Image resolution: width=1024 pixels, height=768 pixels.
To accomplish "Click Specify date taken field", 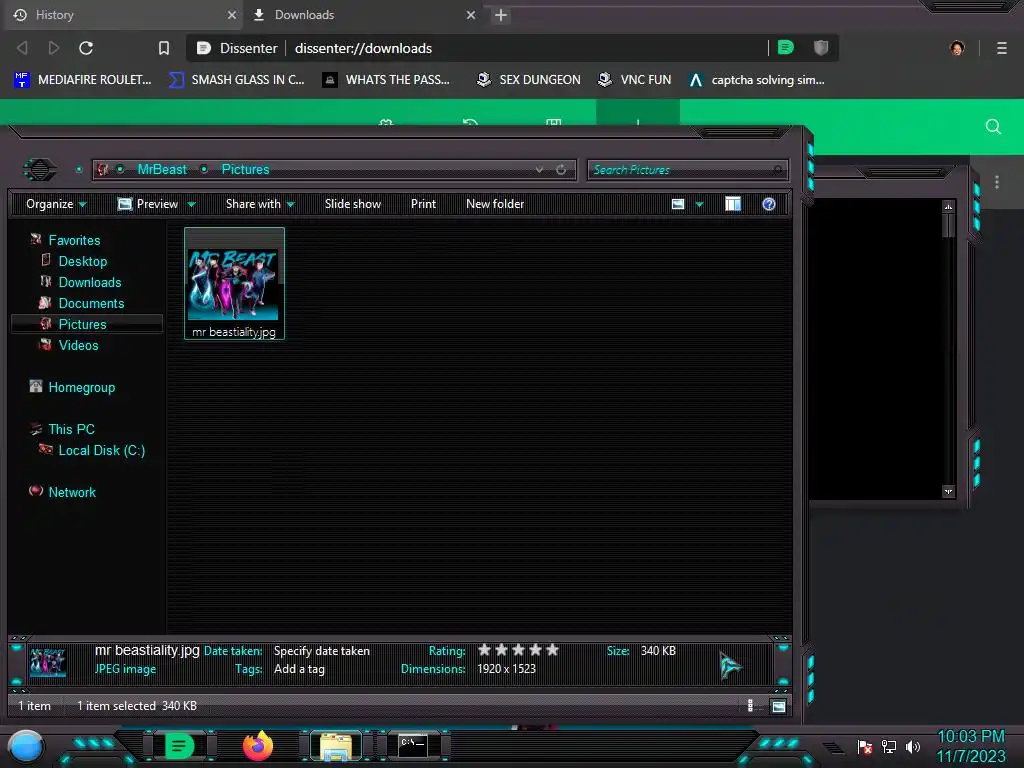I will [x=322, y=650].
